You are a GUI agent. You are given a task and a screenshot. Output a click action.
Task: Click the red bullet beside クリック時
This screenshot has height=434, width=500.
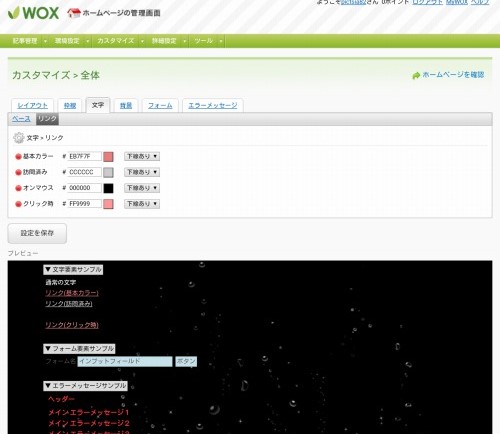pos(18,204)
